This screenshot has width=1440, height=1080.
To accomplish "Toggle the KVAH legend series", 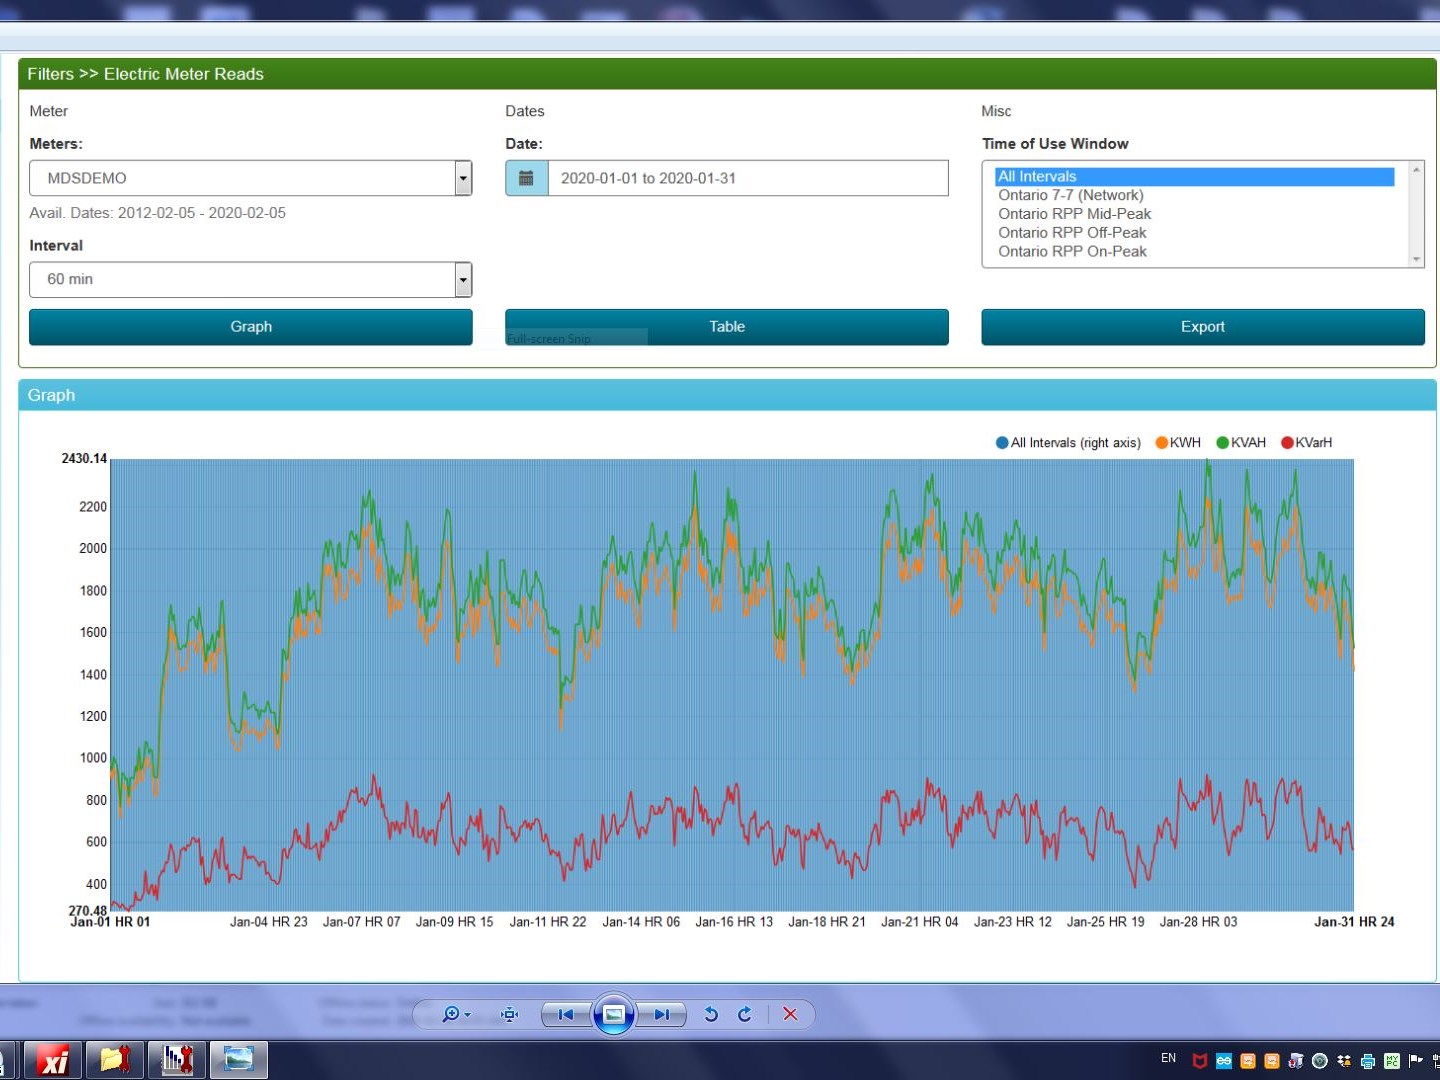I will 1241,443.
